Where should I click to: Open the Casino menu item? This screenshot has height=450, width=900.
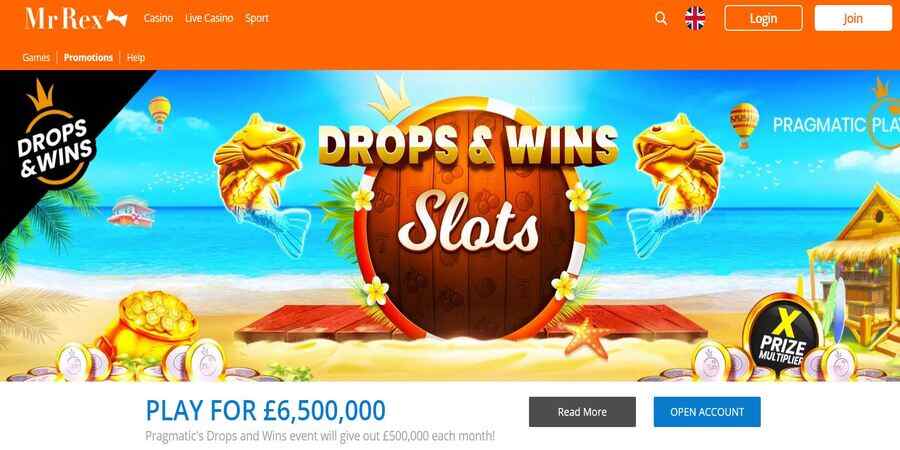pyautogui.click(x=158, y=18)
